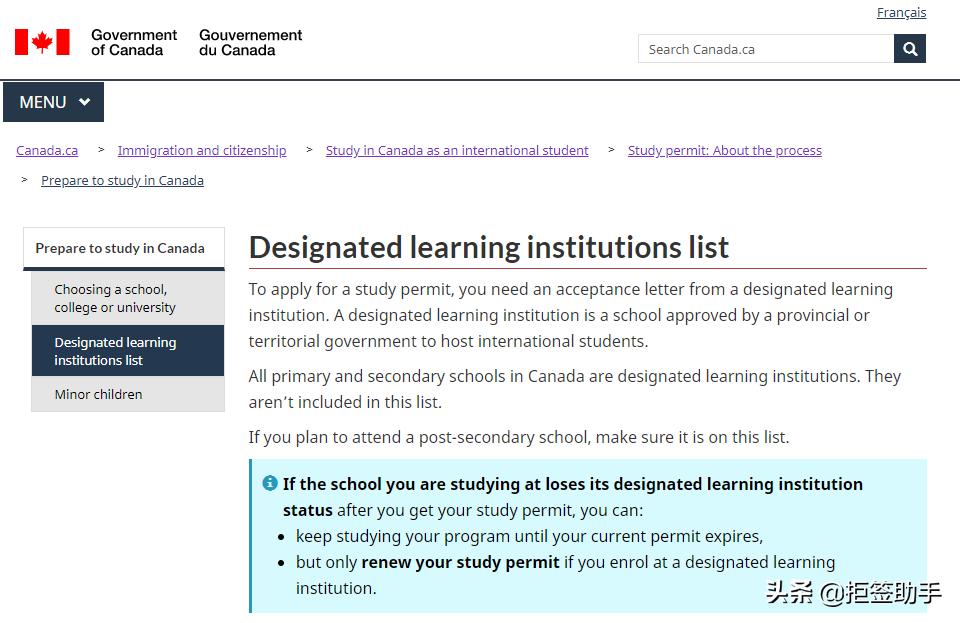The height and width of the screenshot is (623, 960).
Task: Open Choosing a school, college or university
Action: point(115,298)
